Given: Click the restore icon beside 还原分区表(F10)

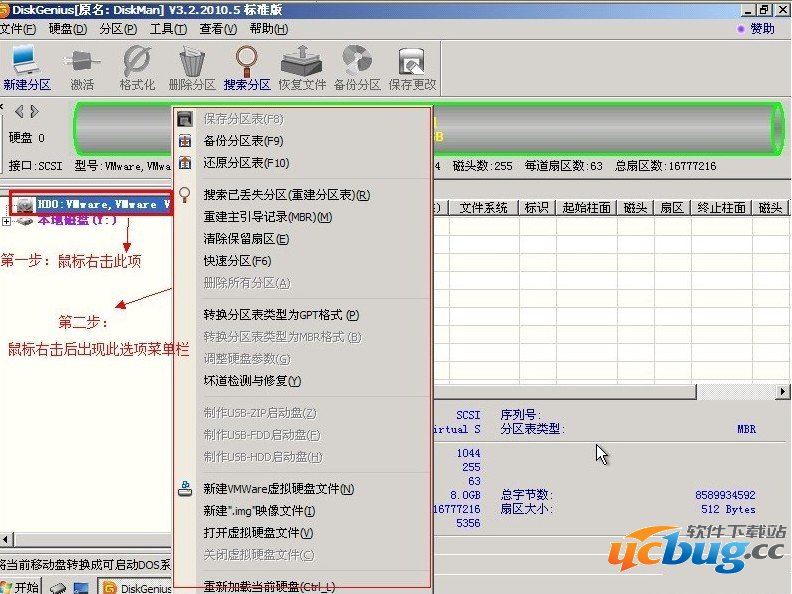Looking at the screenshot, I should coord(185,163).
